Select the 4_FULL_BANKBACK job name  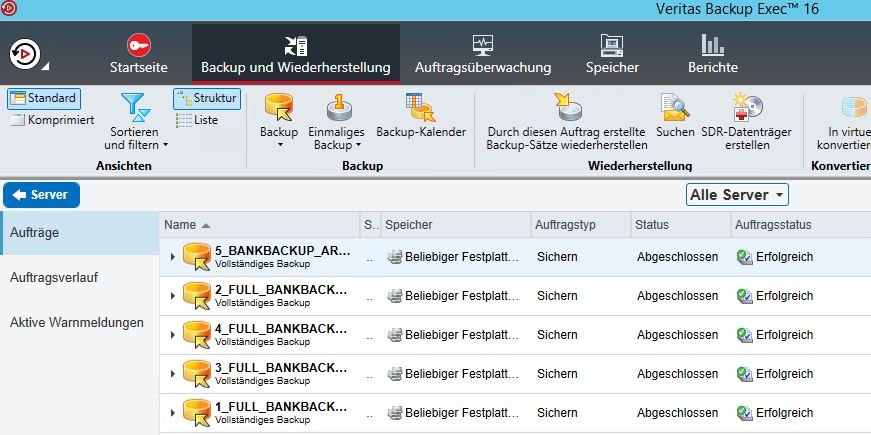tap(281, 328)
